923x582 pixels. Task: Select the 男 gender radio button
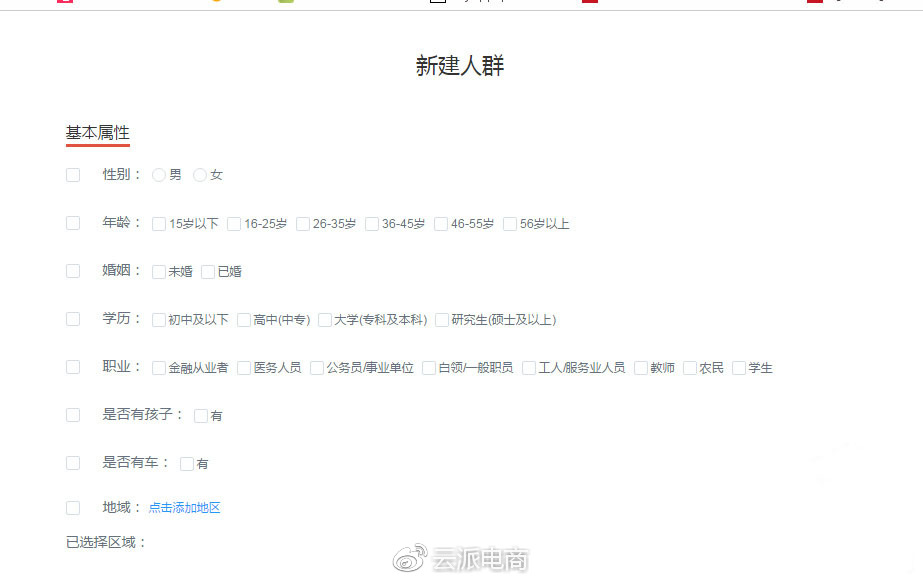click(157, 174)
